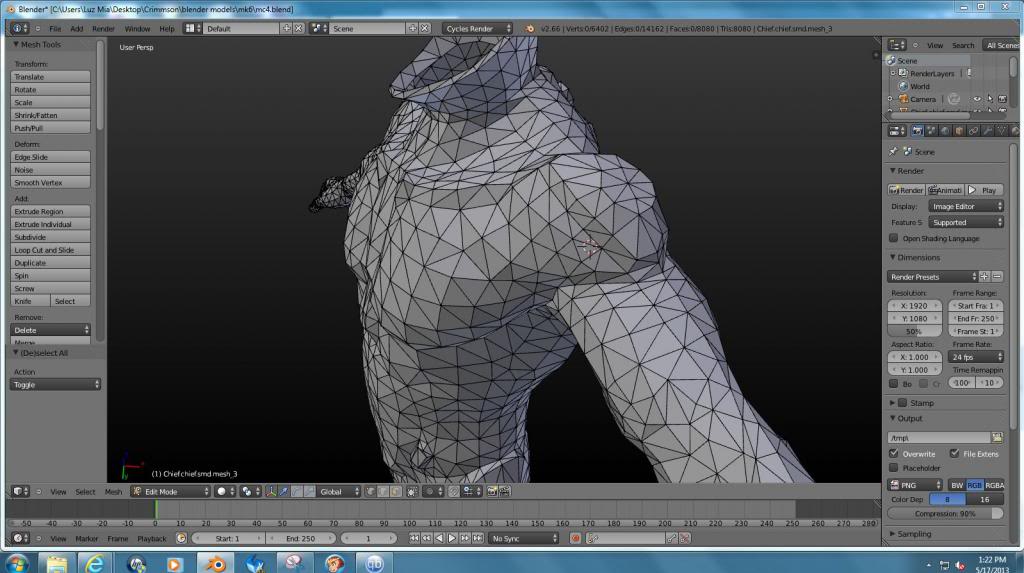Uncheck the File Extensions option
Image resolution: width=1024 pixels, height=573 pixels.
click(954, 453)
